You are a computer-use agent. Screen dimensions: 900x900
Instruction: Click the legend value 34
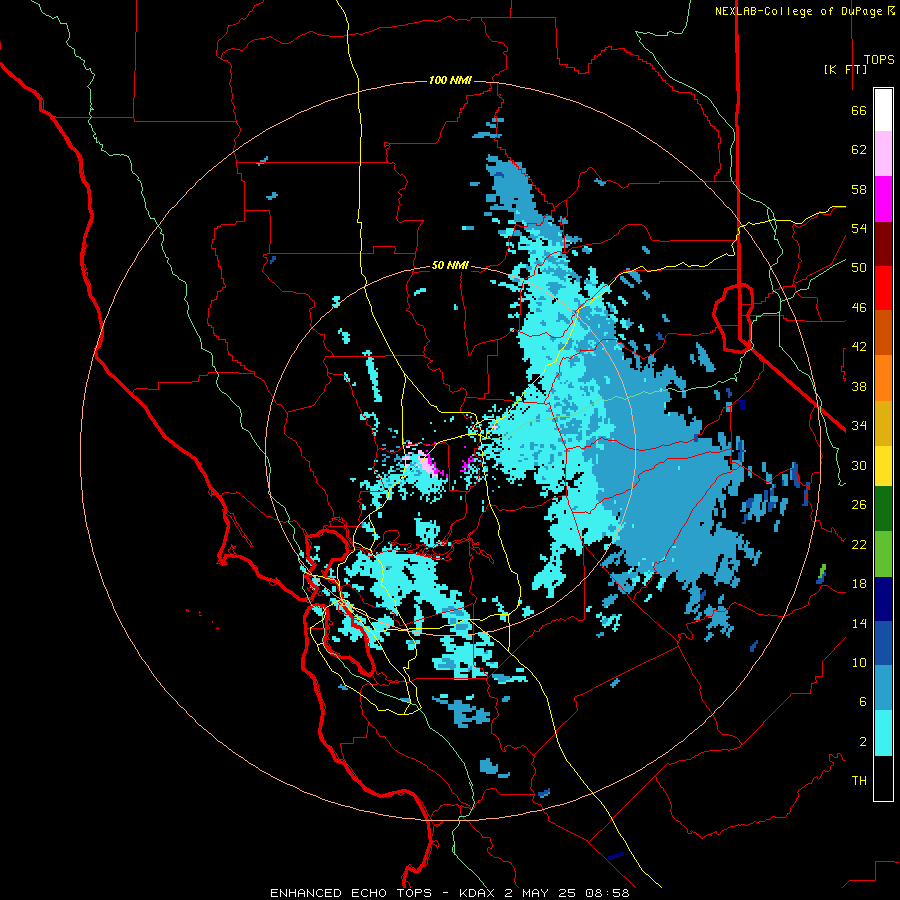[x=859, y=426]
